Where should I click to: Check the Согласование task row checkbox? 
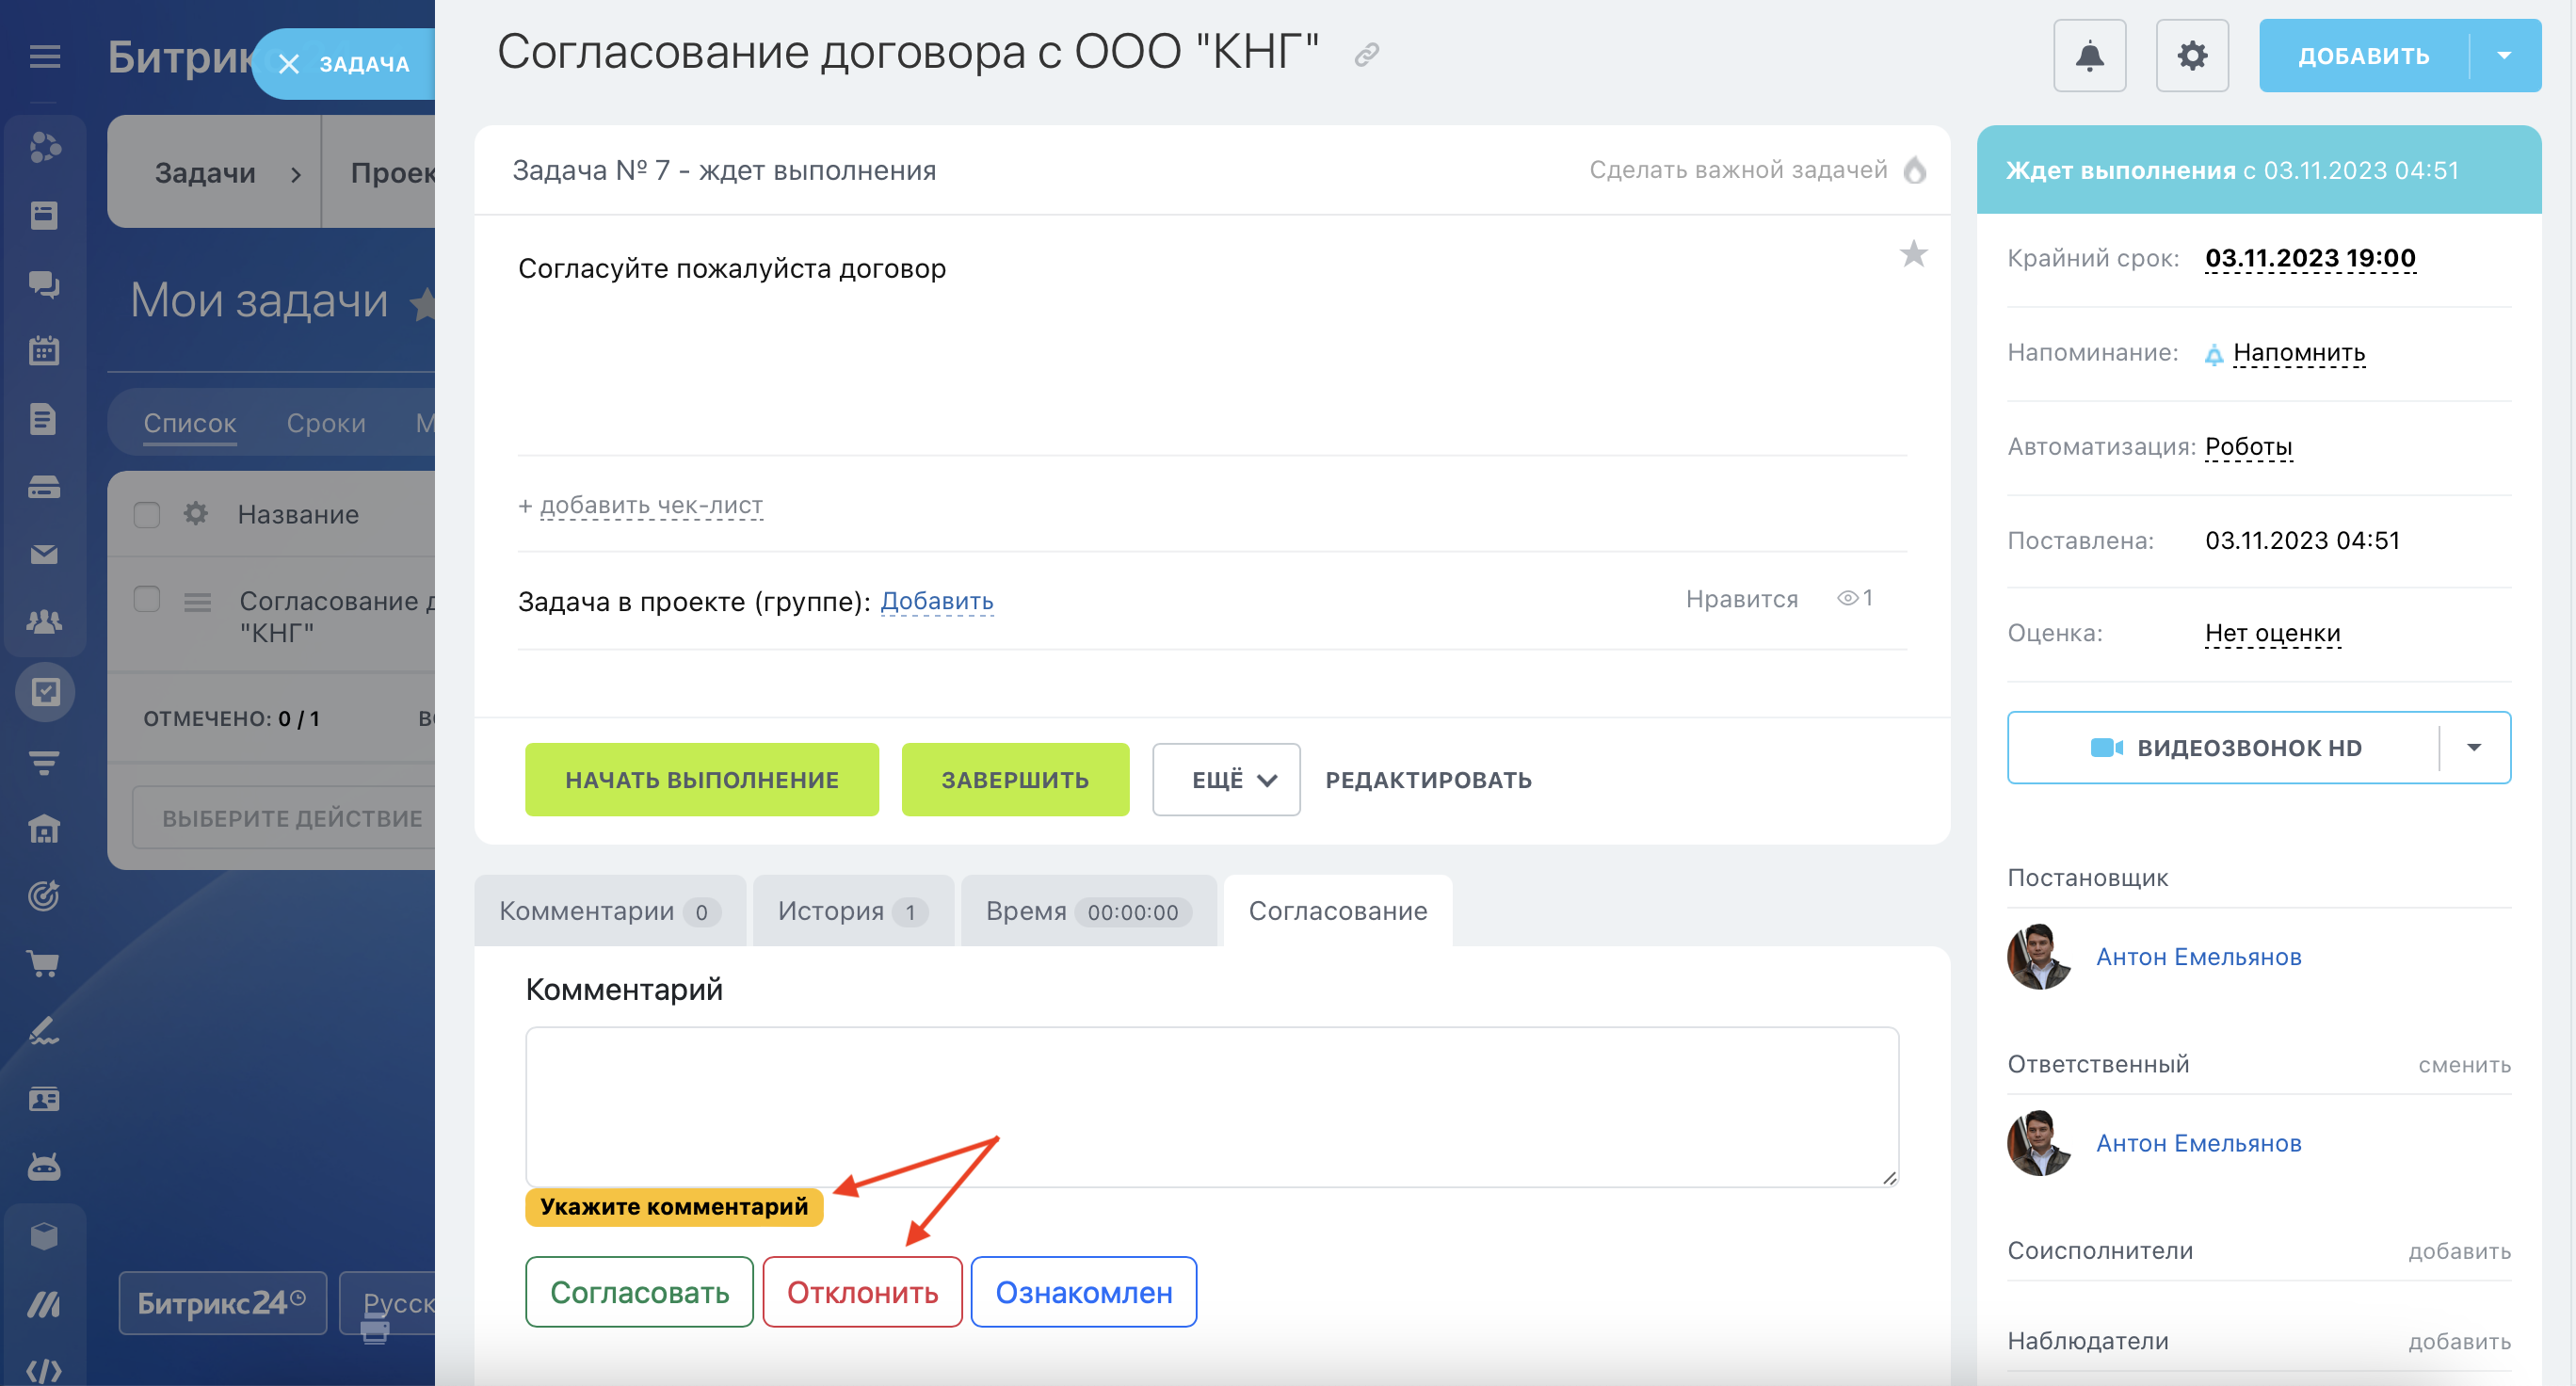[x=147, y=599]
